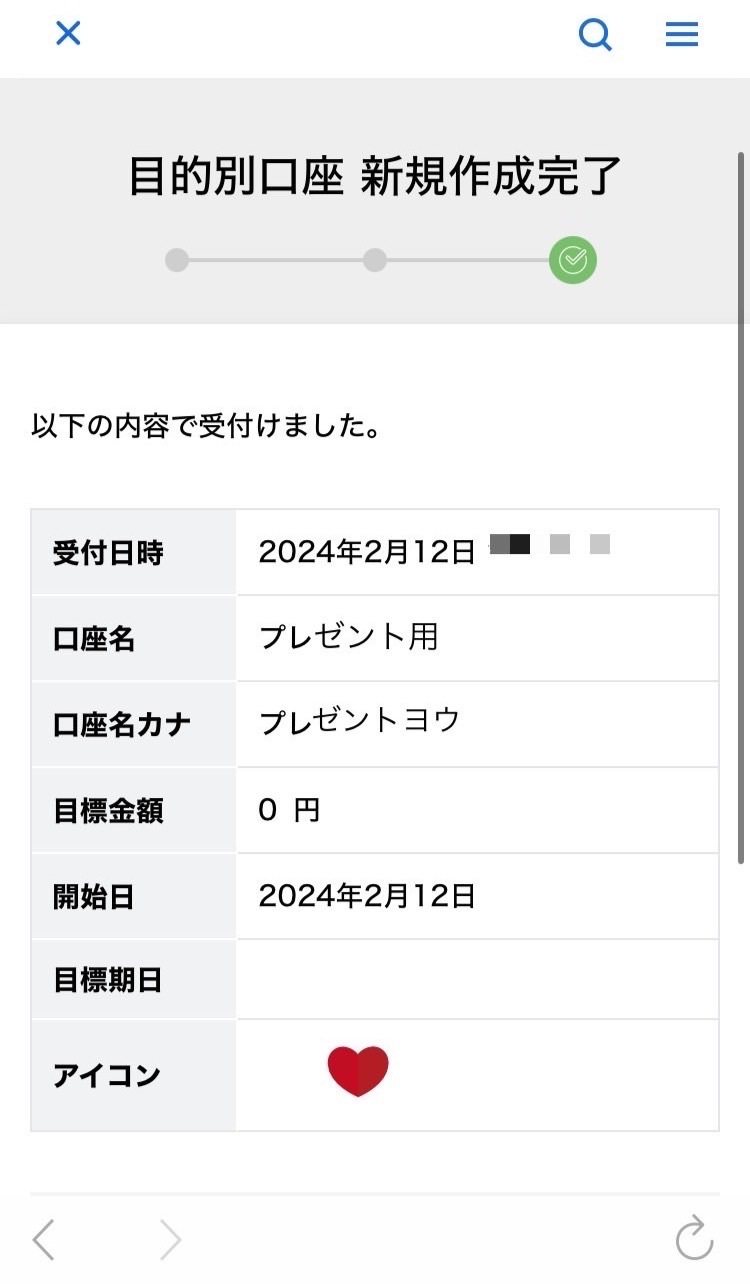Select the 目的別口座 新規作成完了 heading

coord(375,176)
